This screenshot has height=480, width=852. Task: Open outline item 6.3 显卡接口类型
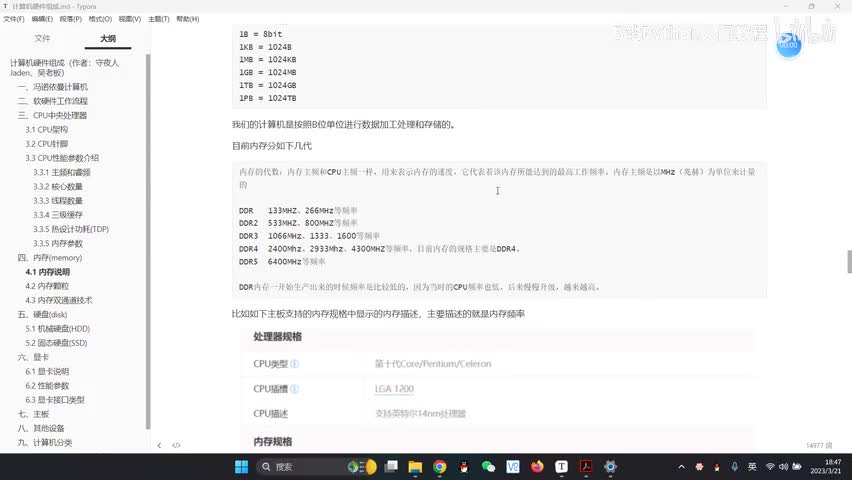55,400
